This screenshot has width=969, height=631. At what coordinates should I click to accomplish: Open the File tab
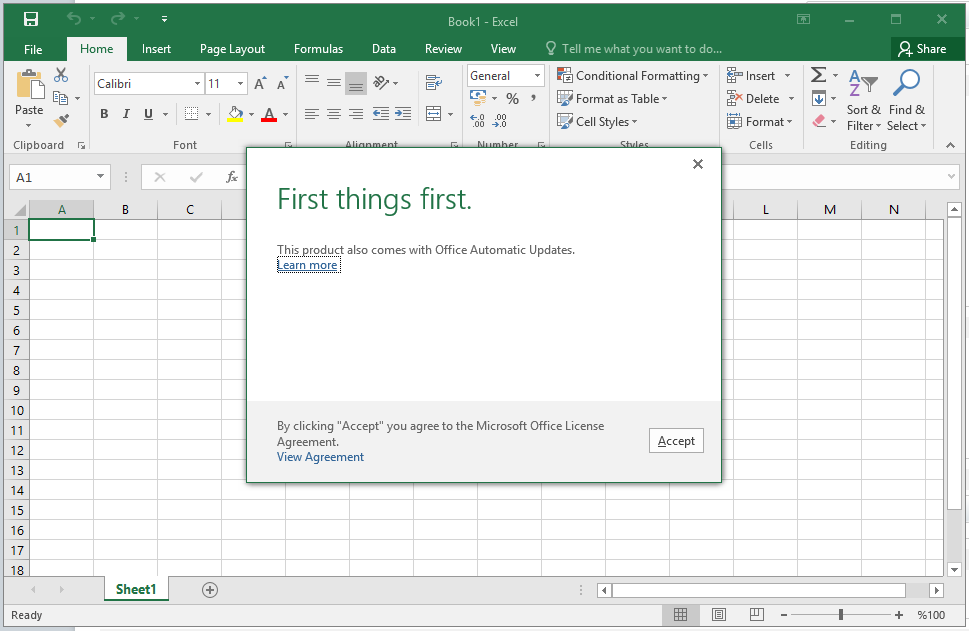pyautogui.click(x=33, y=49)
